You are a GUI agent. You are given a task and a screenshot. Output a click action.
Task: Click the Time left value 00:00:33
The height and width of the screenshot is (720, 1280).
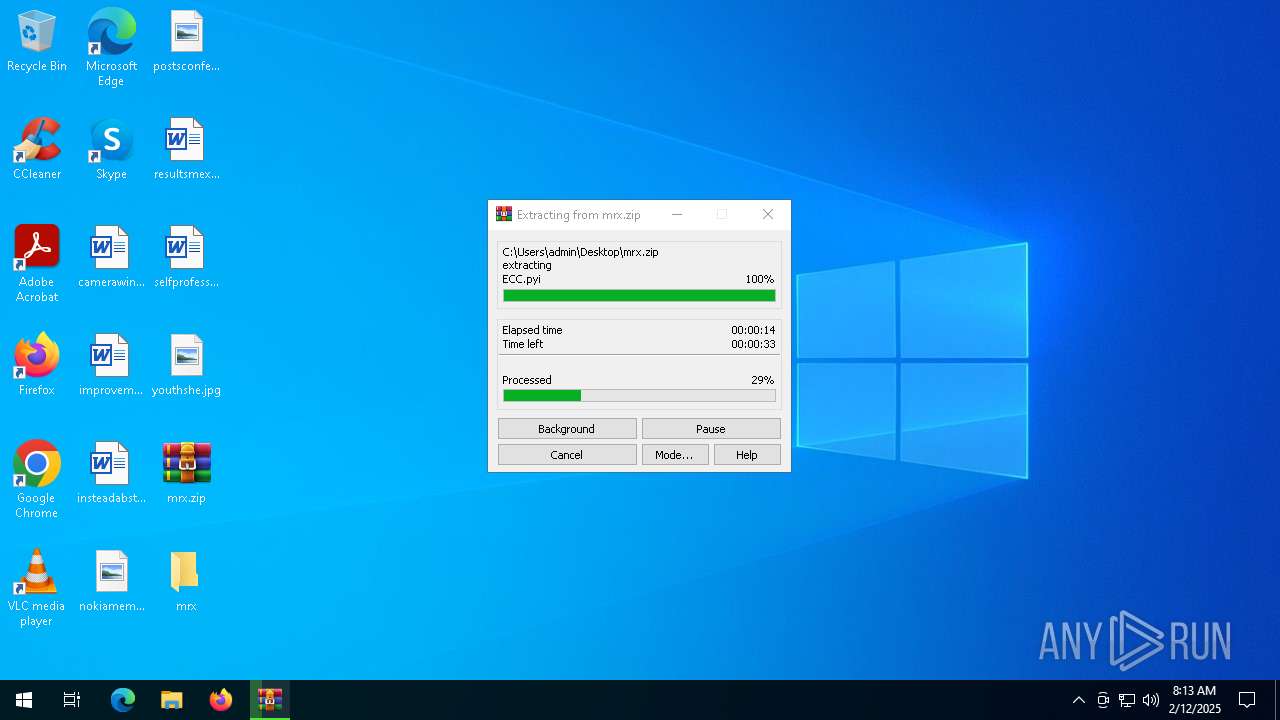(753, 344)
